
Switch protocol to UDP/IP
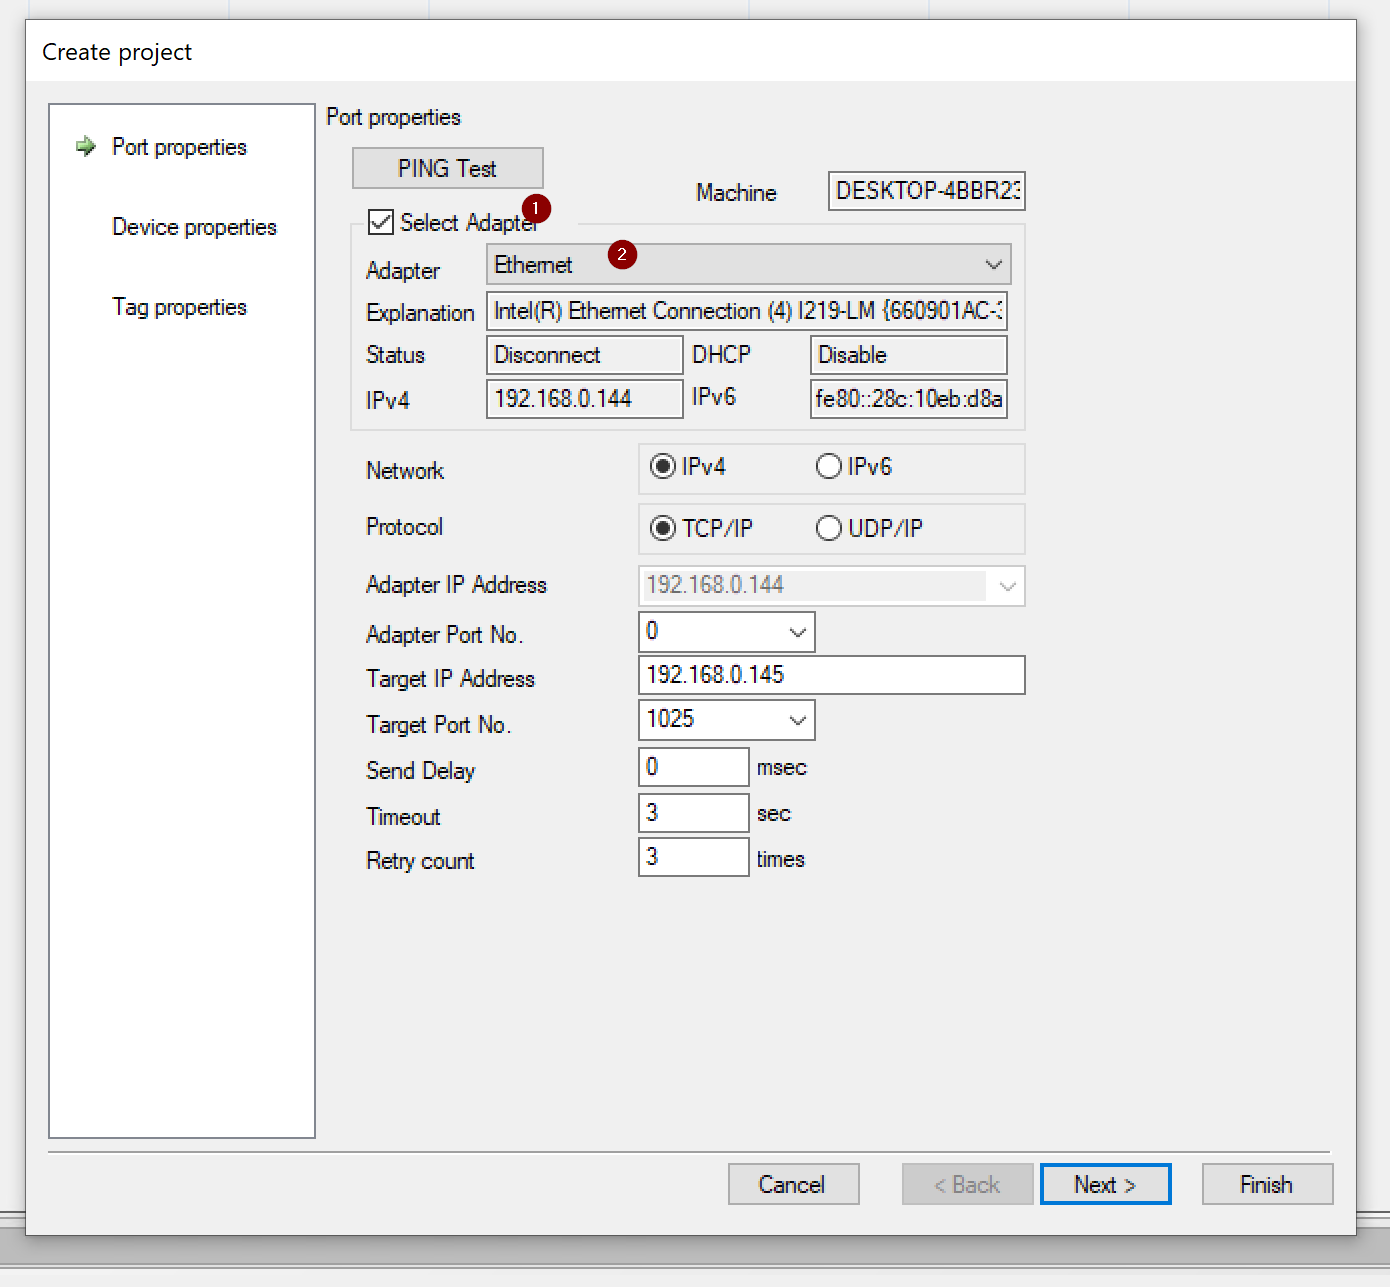tap(829, 528)
